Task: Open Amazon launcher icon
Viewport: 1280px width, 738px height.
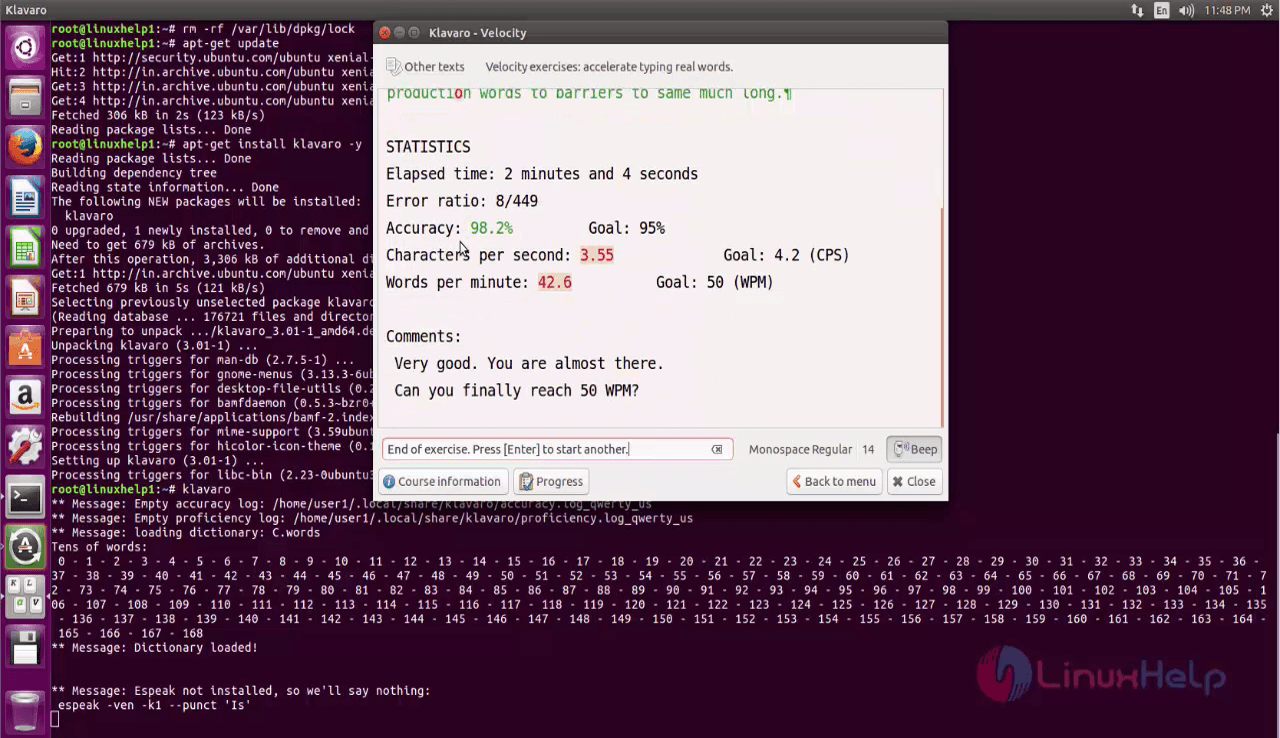Action: (x=25, y=397)
